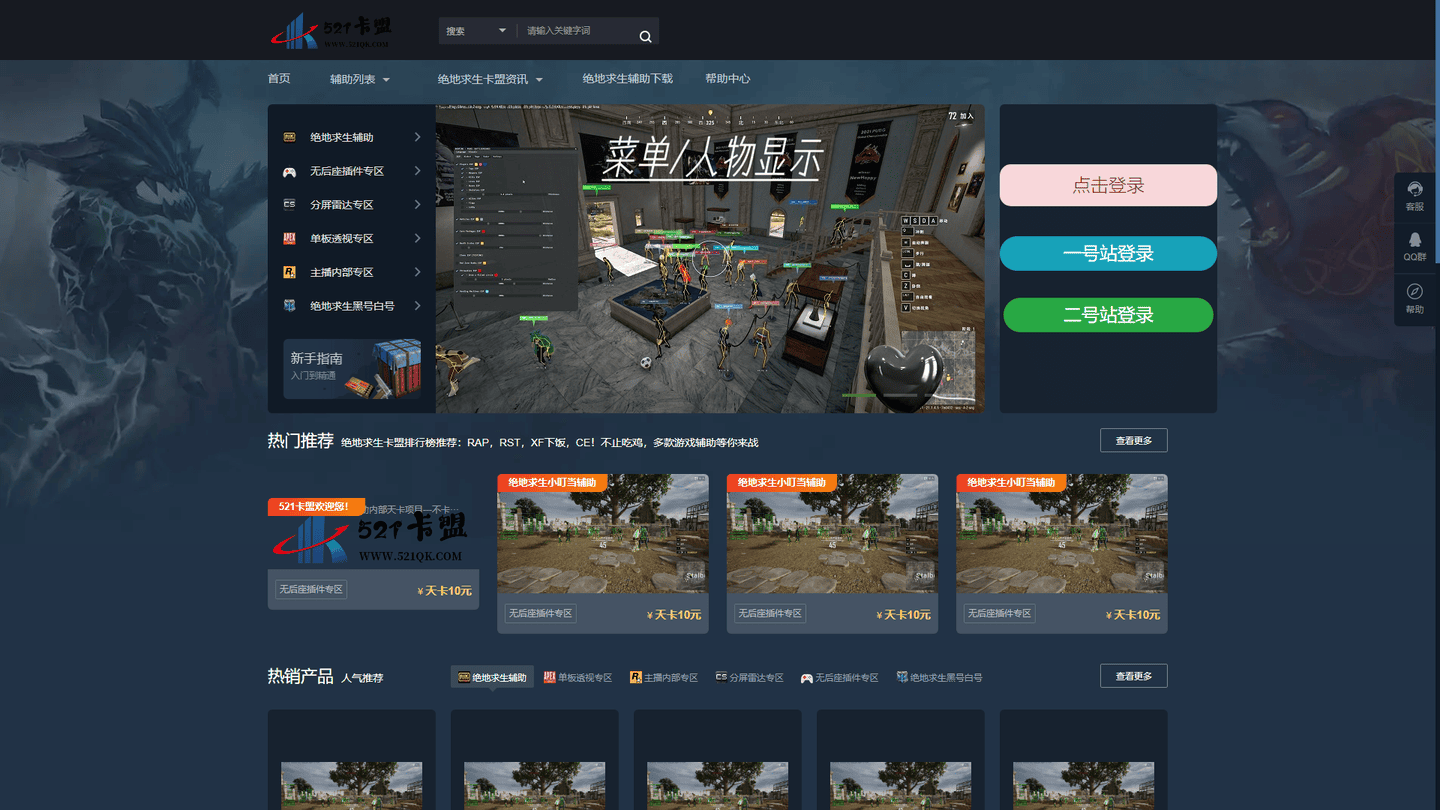Open the 新手指南 beginner guide banner

352,368
